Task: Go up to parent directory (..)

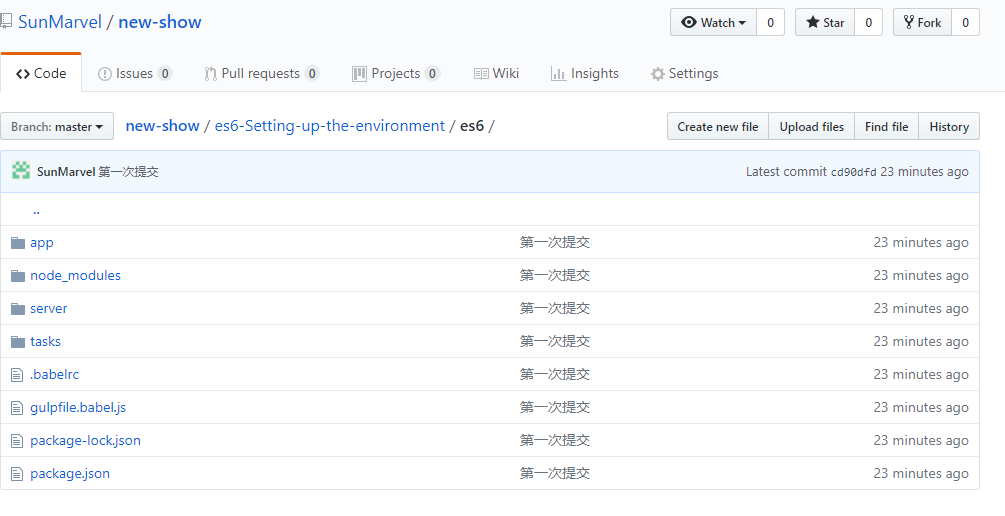Action: (37, 210)
